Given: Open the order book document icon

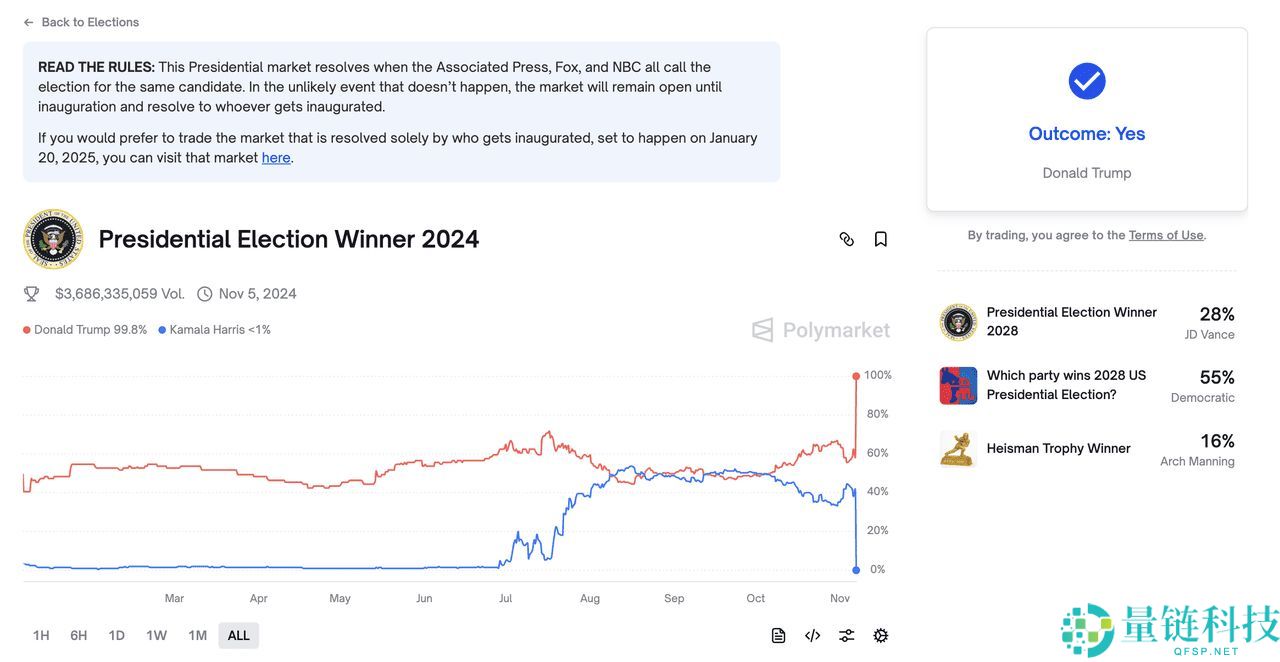Looking at the screenshot, I should pos(778,635).
